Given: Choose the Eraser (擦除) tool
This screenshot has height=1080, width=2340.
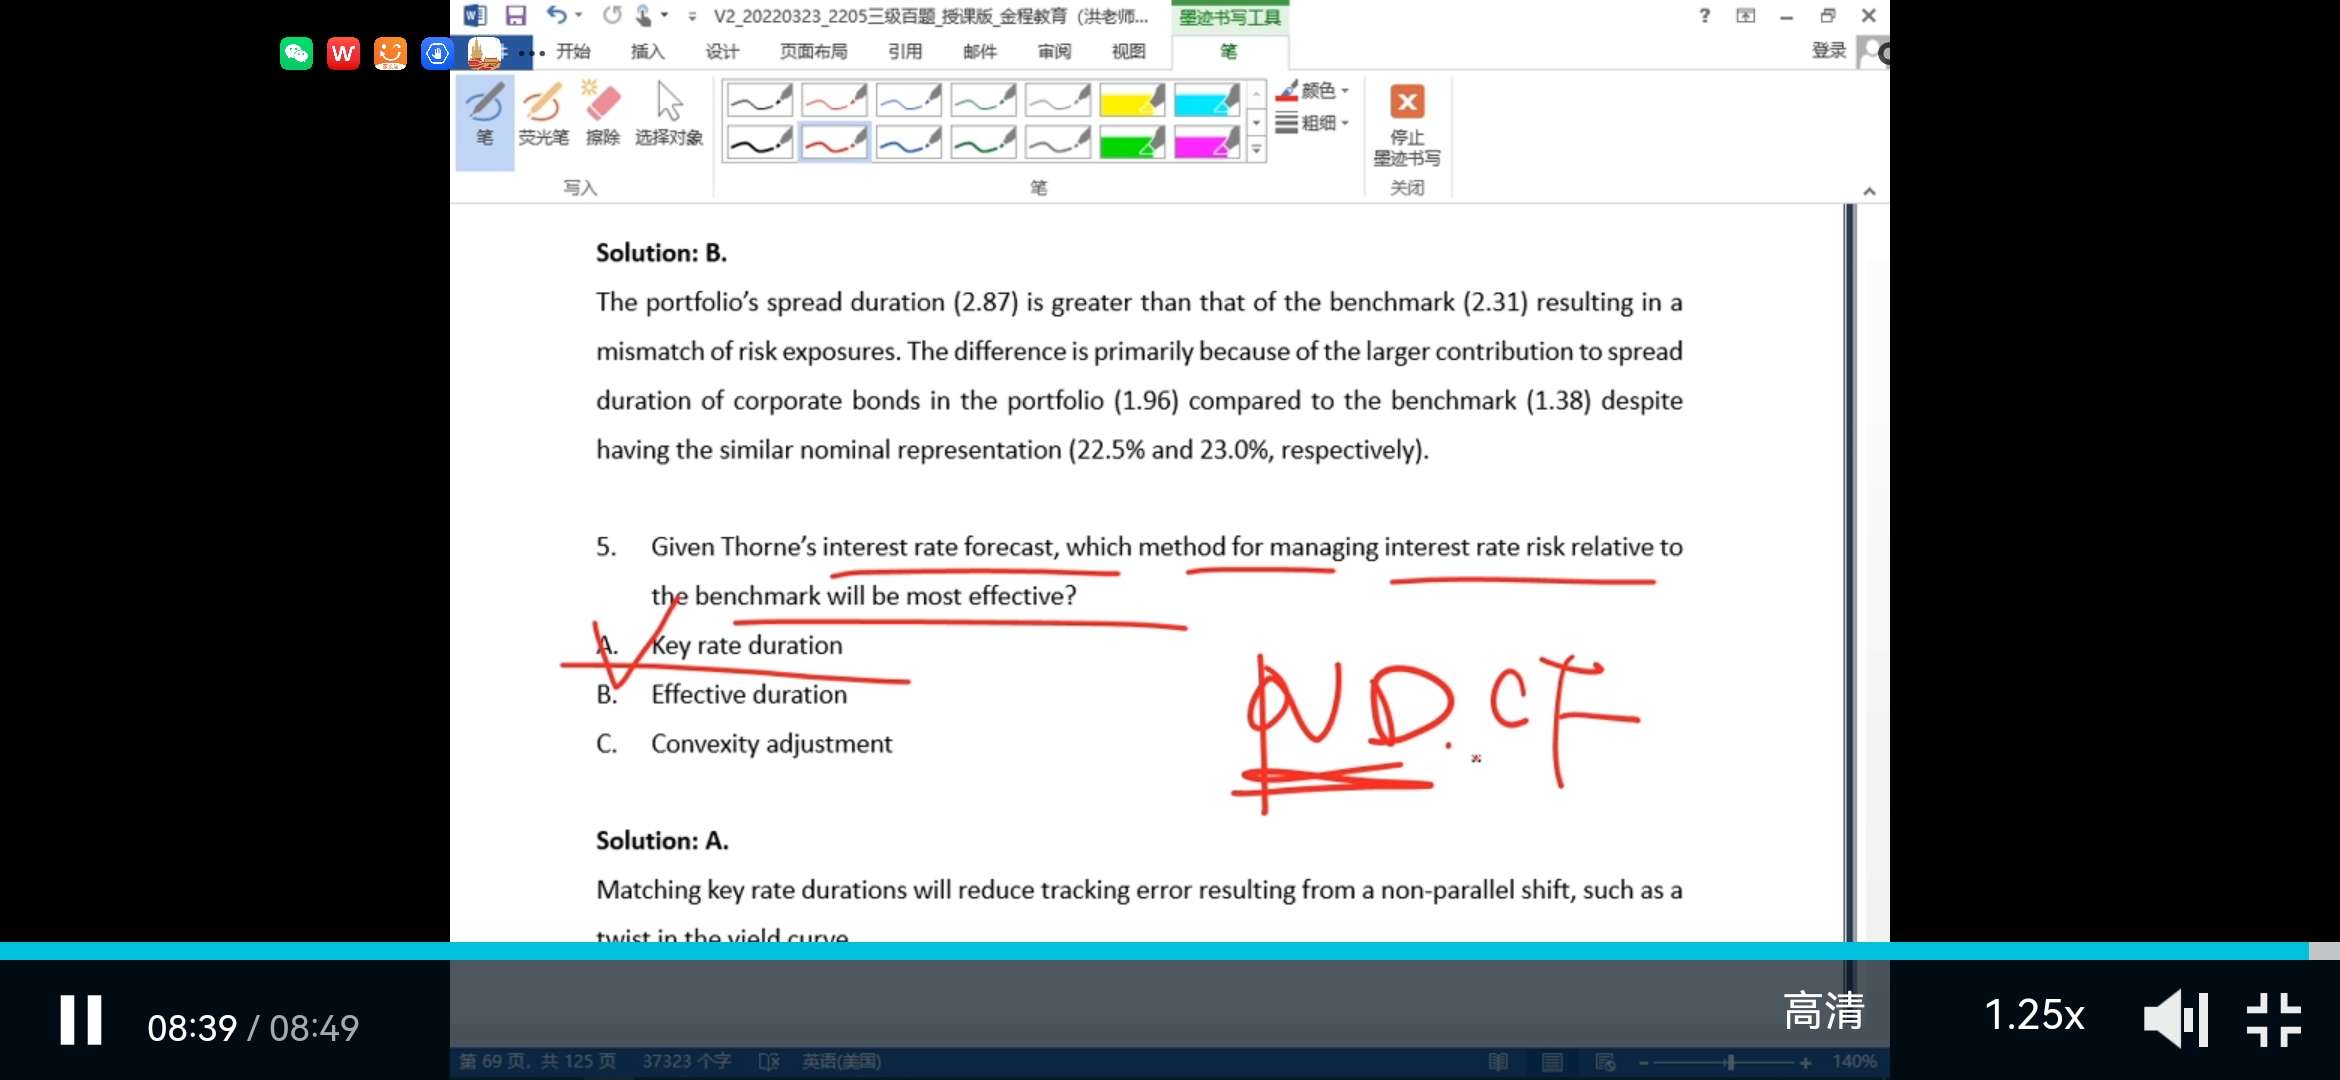Looking at the screenshot, I should tap(603, 115).
